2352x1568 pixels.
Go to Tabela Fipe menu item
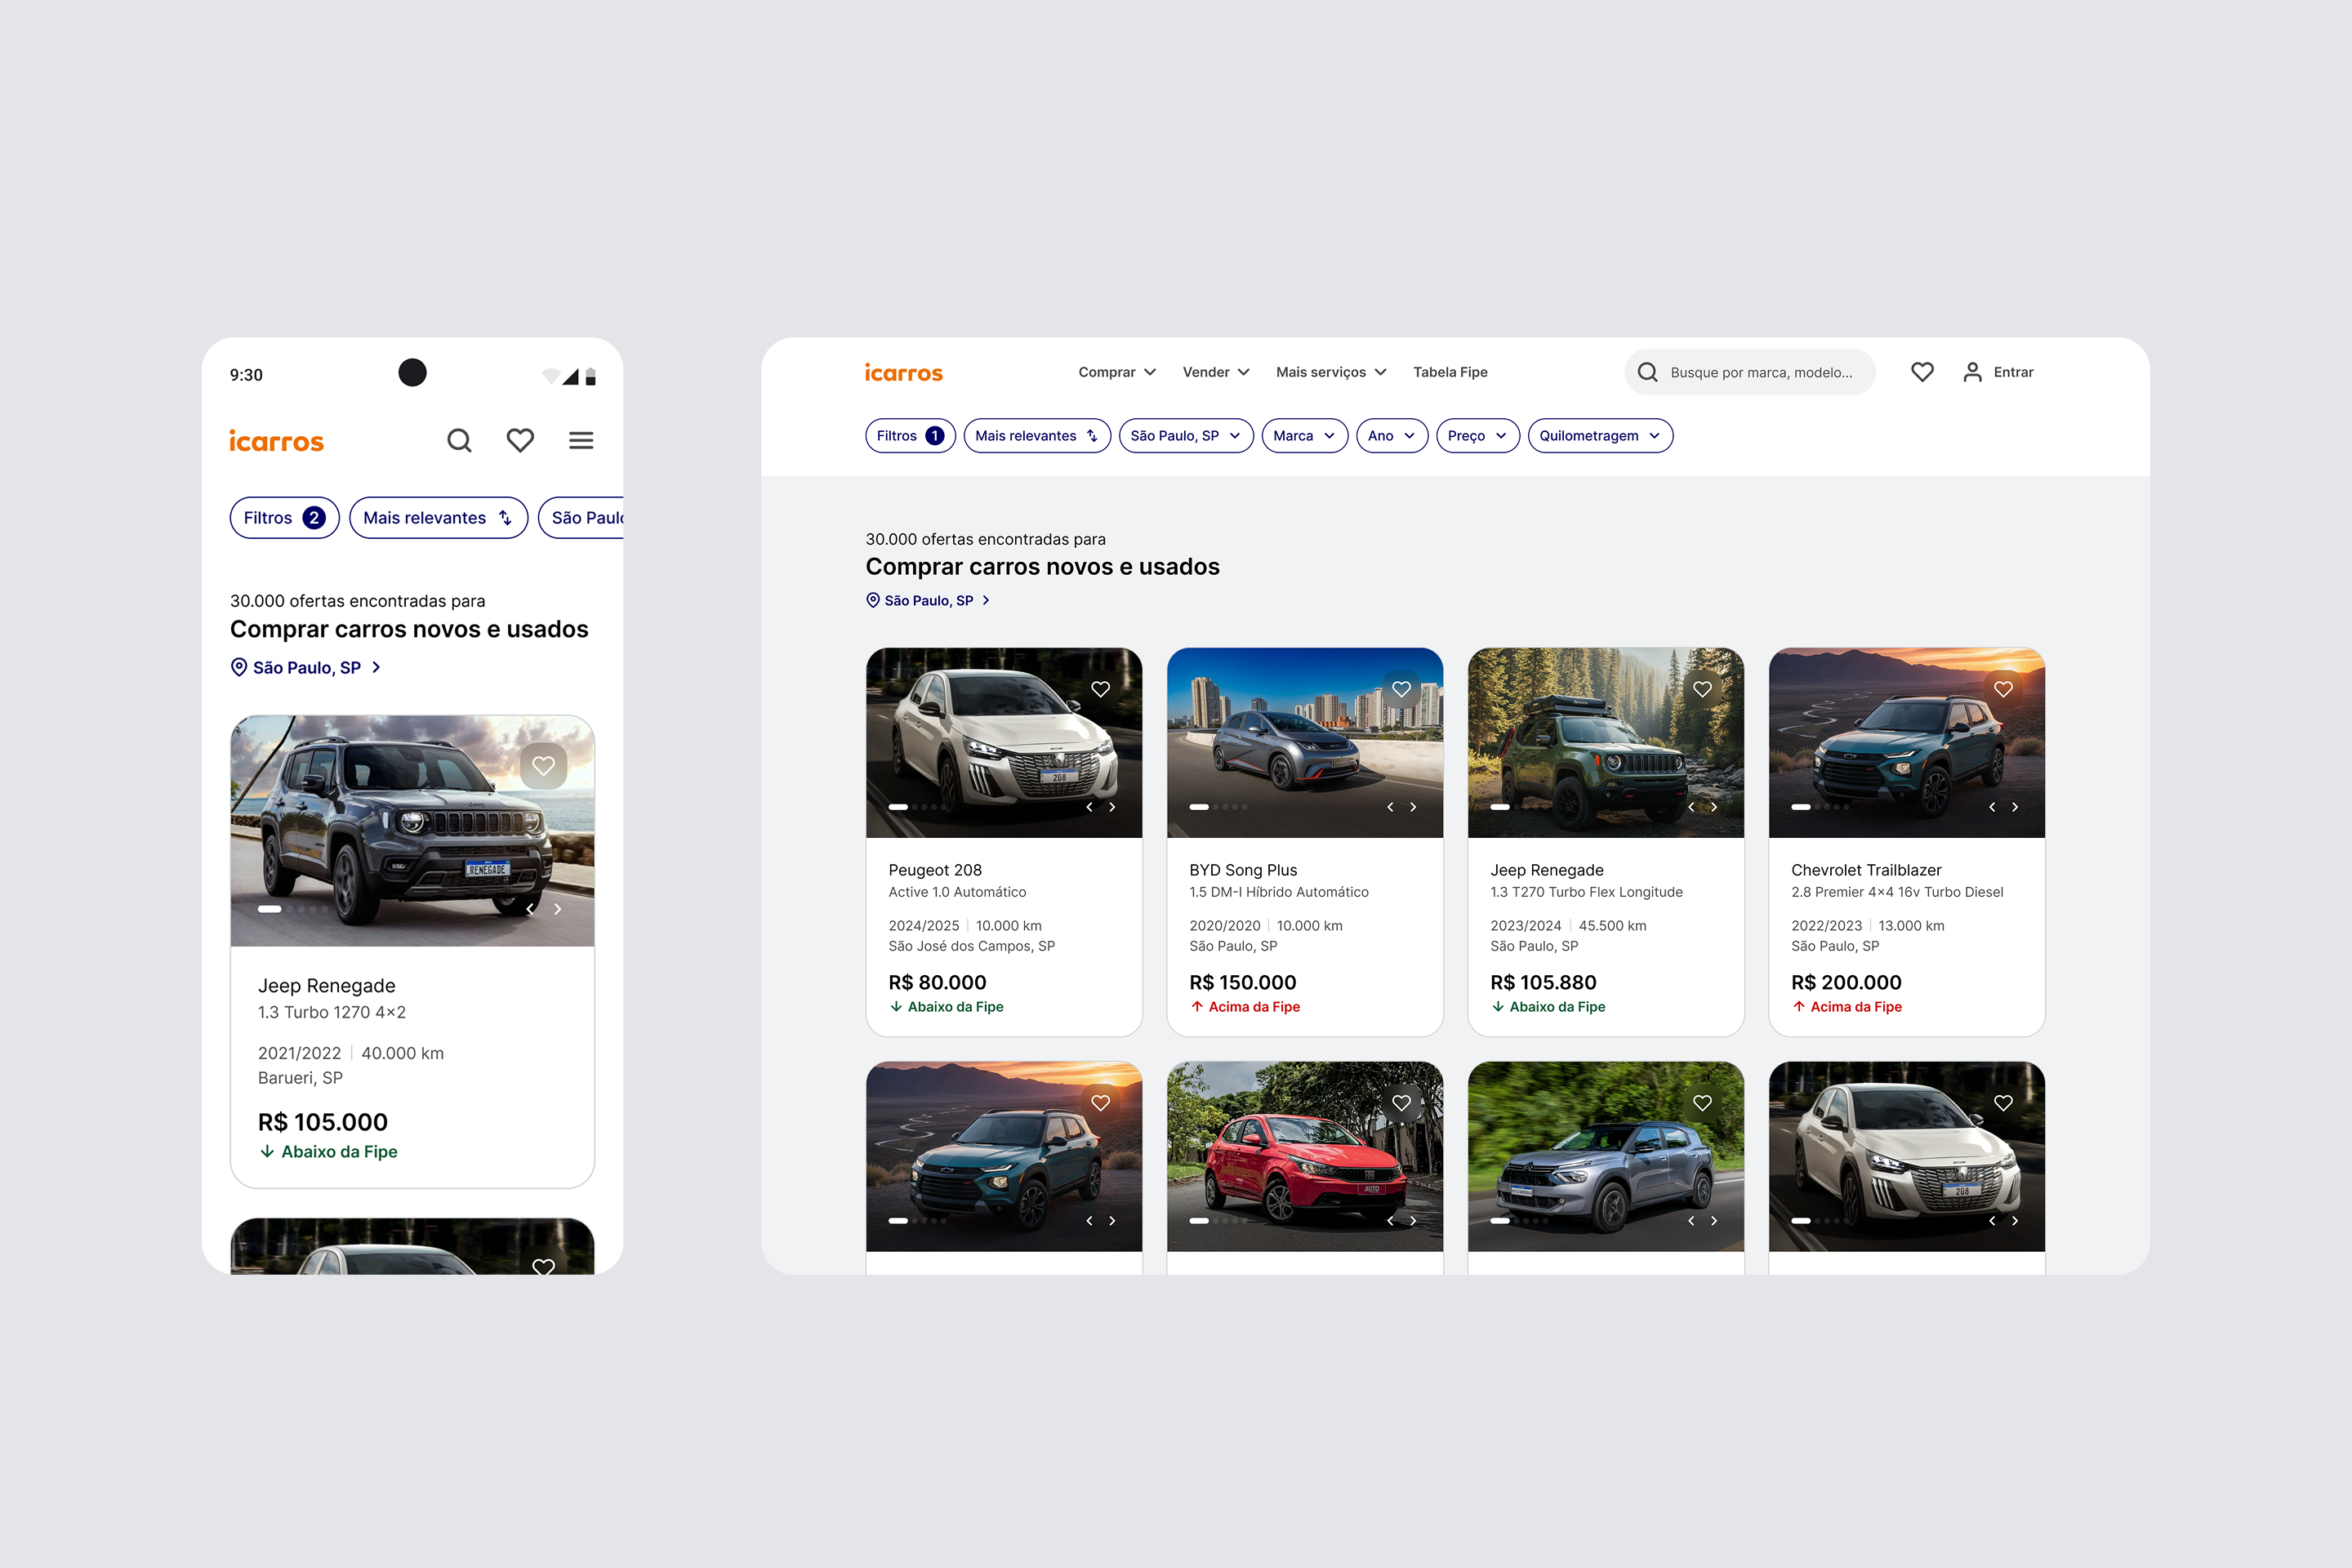click(1450, 372)
